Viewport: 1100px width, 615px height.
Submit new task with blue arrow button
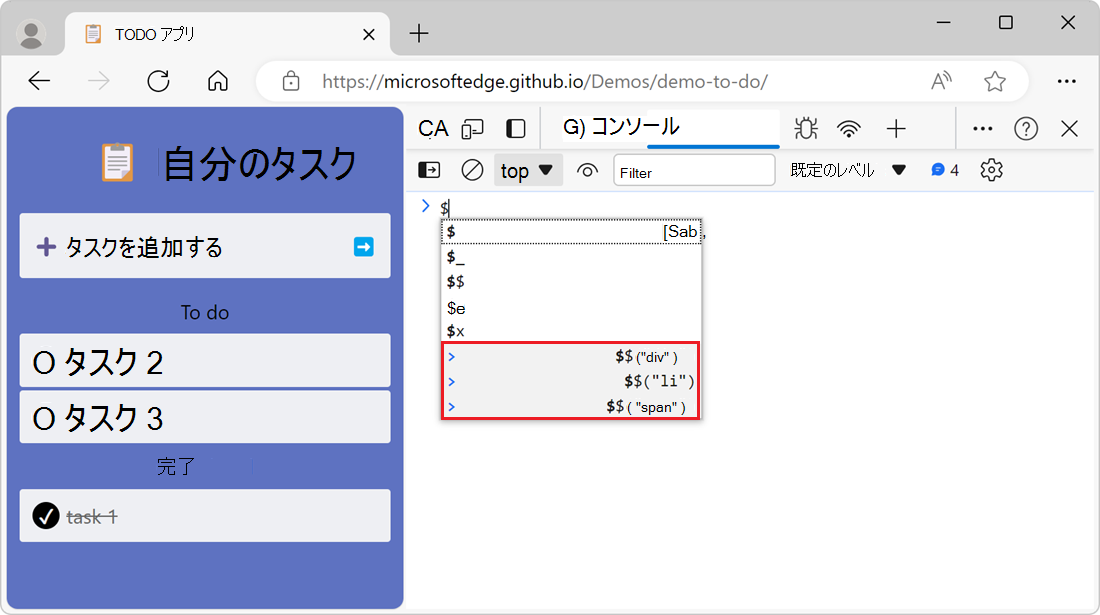[x=364, y=247]
